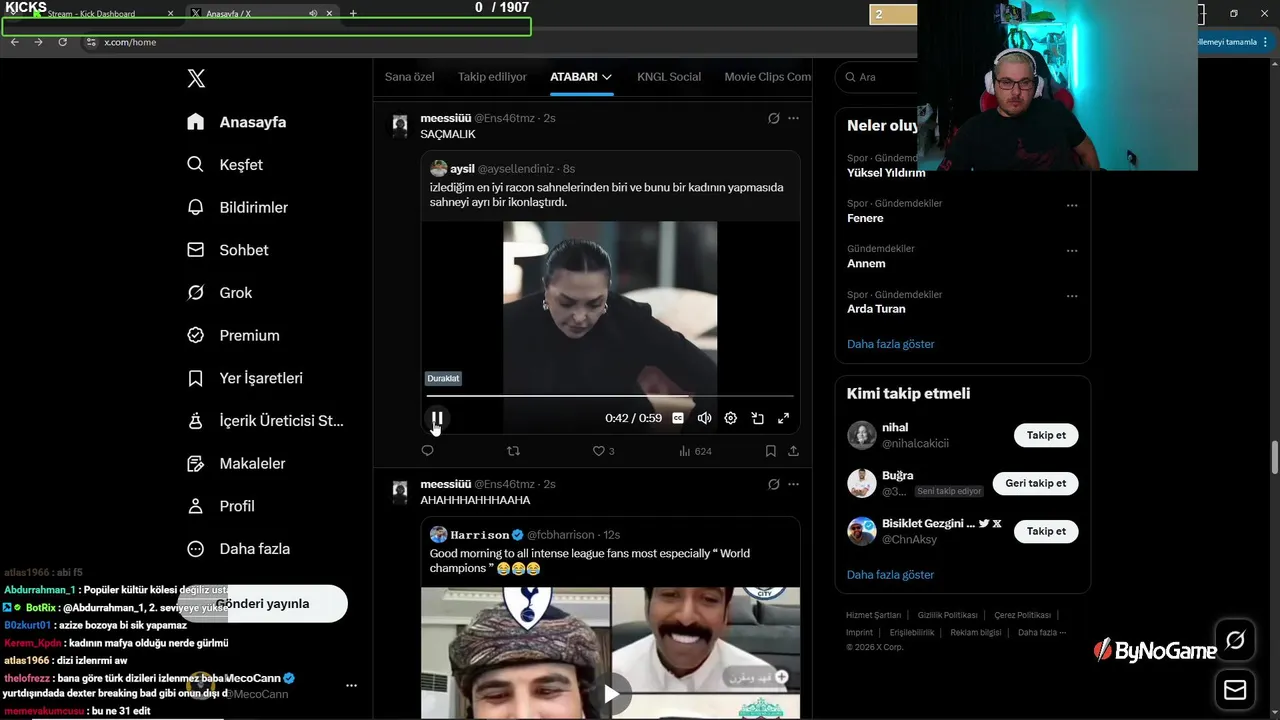
Task: Open Grok from sidebar
Action: 219,293
